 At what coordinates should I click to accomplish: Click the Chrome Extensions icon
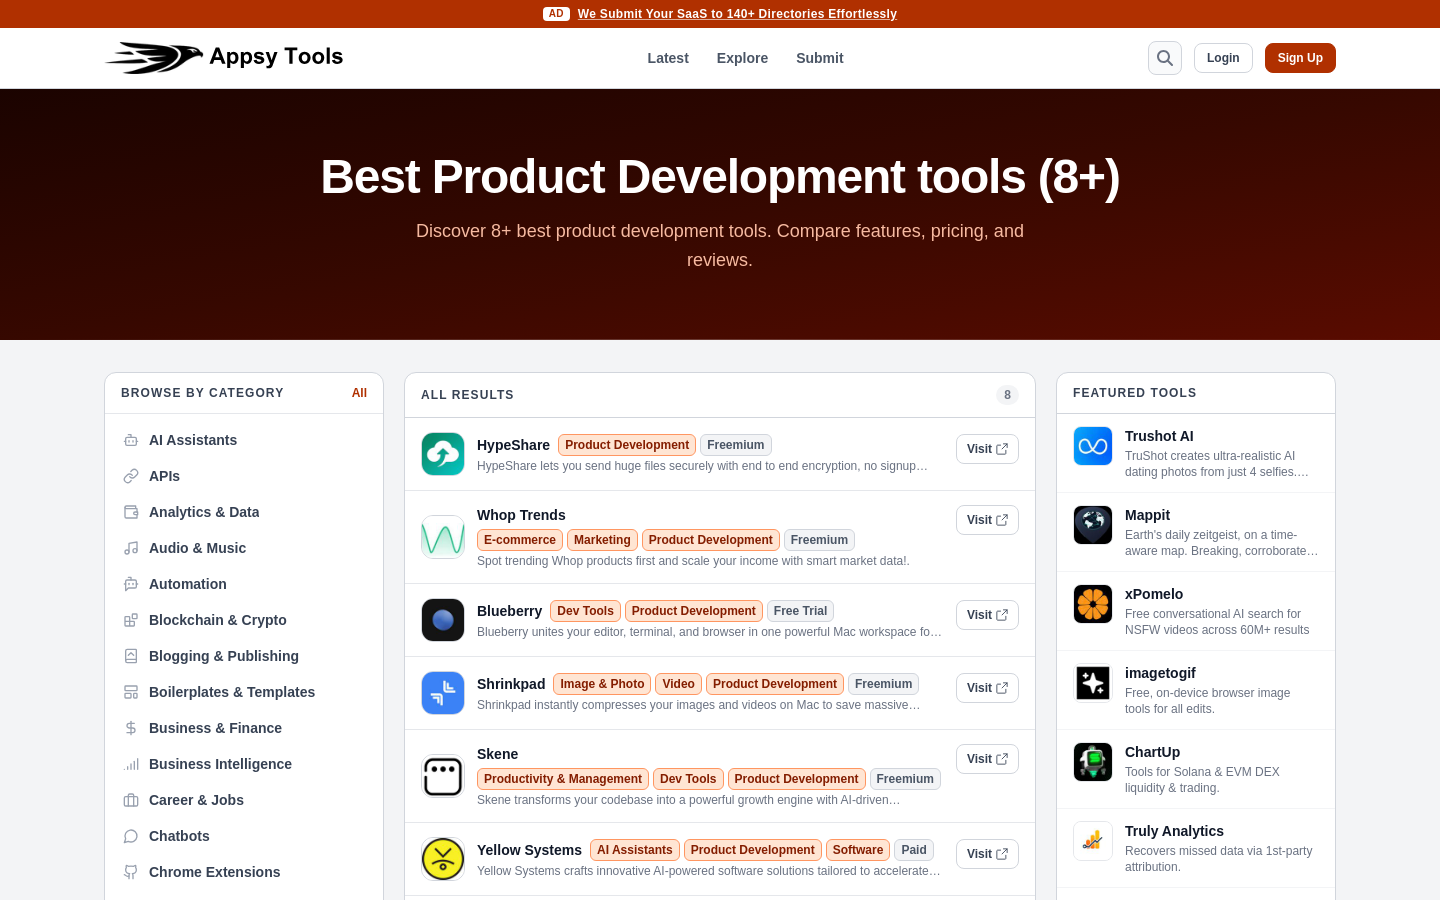click(131, 872)
